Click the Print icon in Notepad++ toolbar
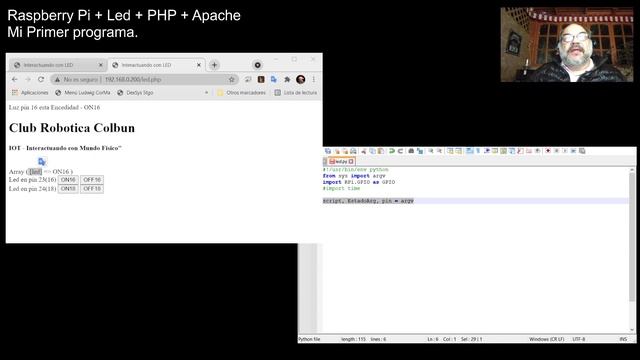The image size is (640, 360). [353, 151]
